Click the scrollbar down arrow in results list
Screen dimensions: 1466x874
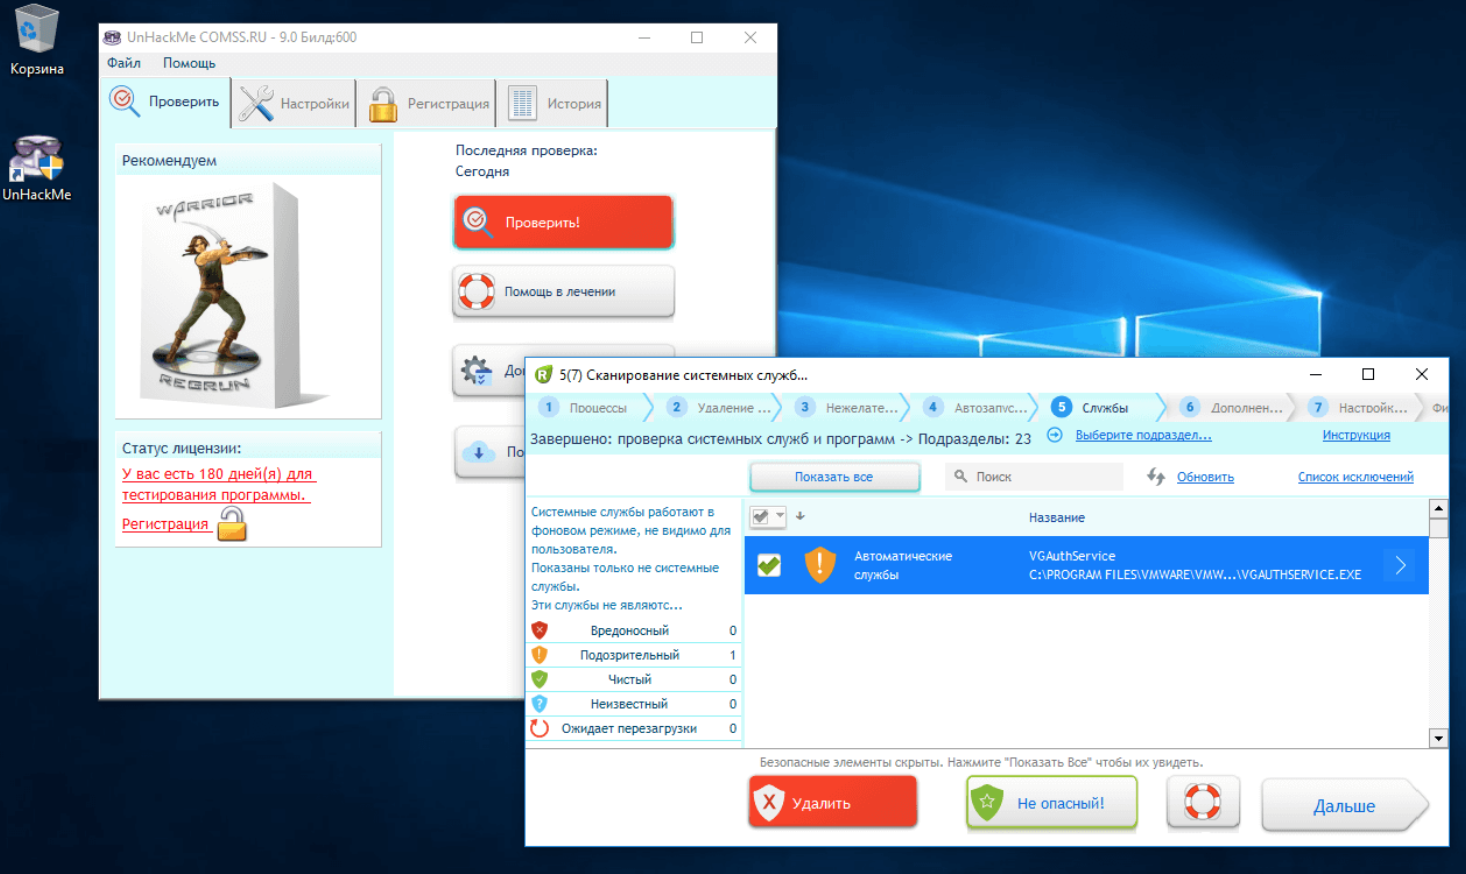tap(1438, 738)
